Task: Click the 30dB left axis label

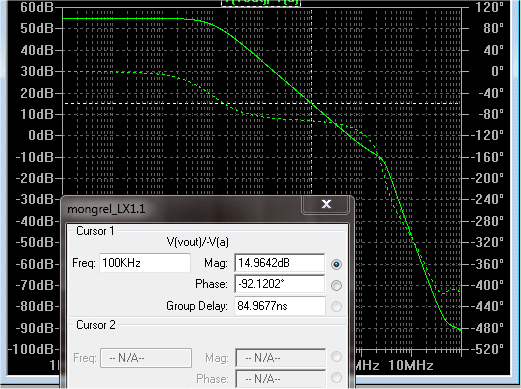Action: [37, 71]
